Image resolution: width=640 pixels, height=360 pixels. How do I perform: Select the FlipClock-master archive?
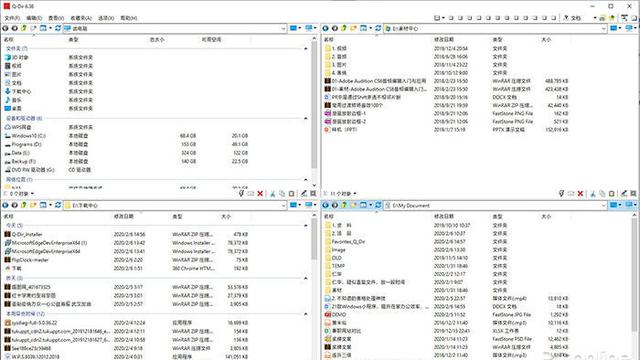point(27,260)
